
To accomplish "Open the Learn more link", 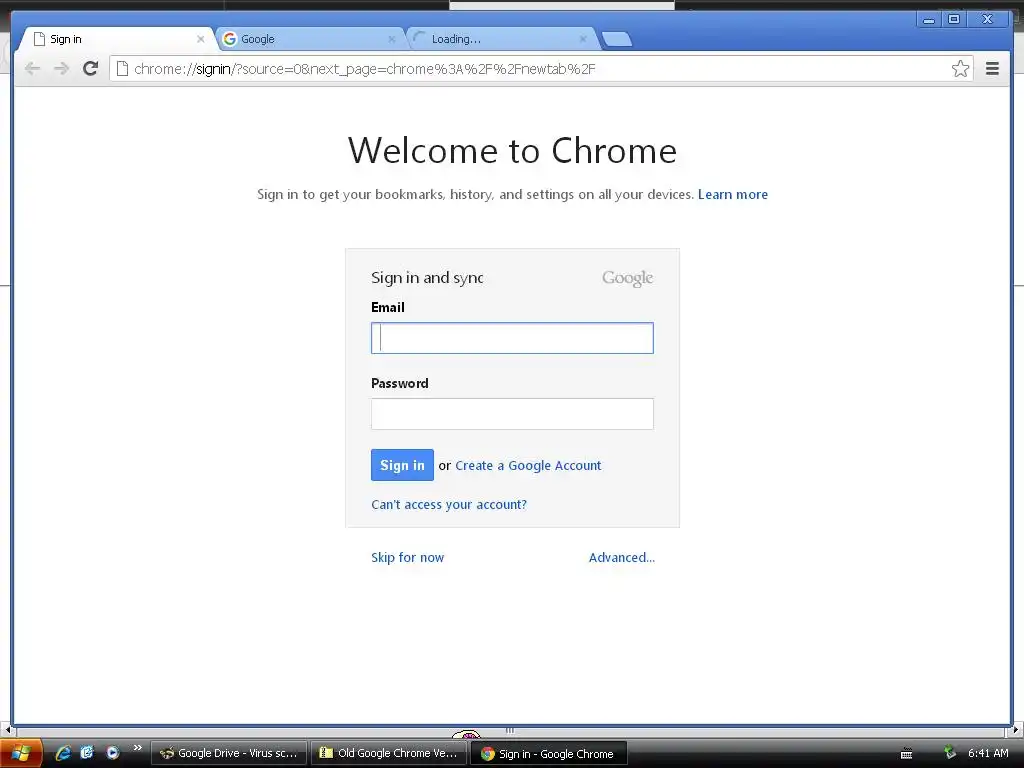I will click(x=733, y=194).
